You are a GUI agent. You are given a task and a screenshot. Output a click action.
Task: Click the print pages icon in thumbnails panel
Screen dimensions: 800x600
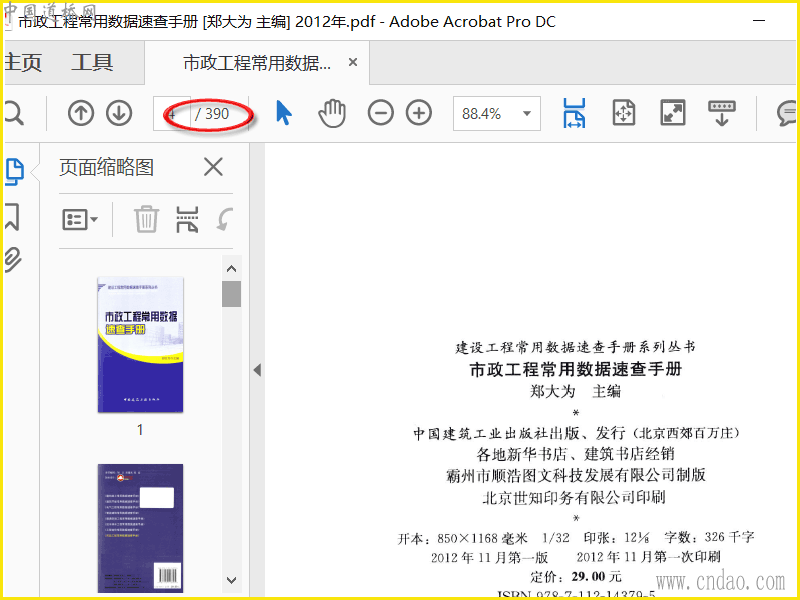[x=187, y=219]
